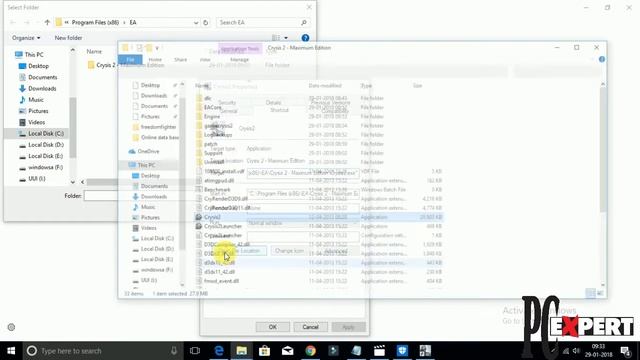Open the Windows Start menu
The width and height of the screenshot is (640, 360).
coord(11,351)
